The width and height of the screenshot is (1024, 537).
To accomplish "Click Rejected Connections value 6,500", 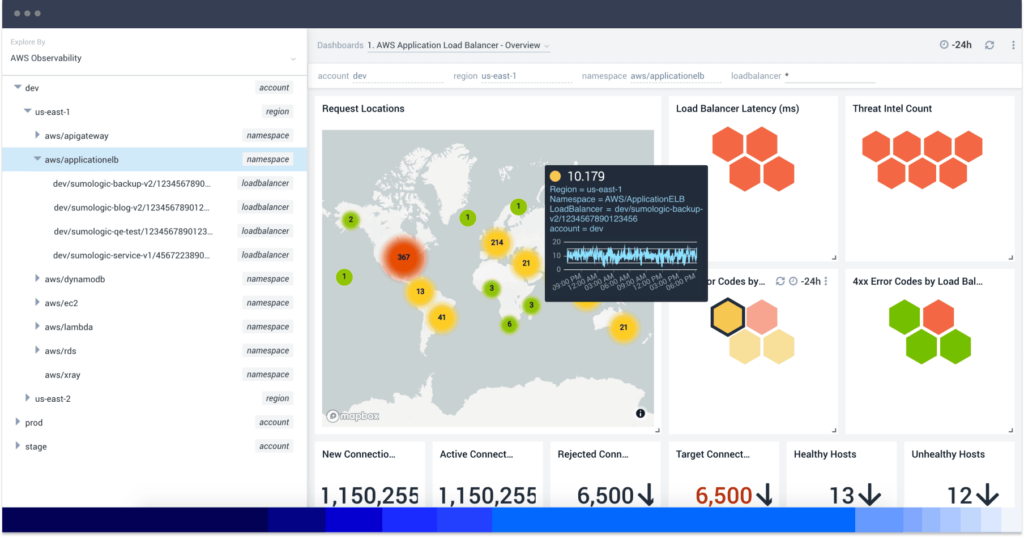I will (605, 496).
